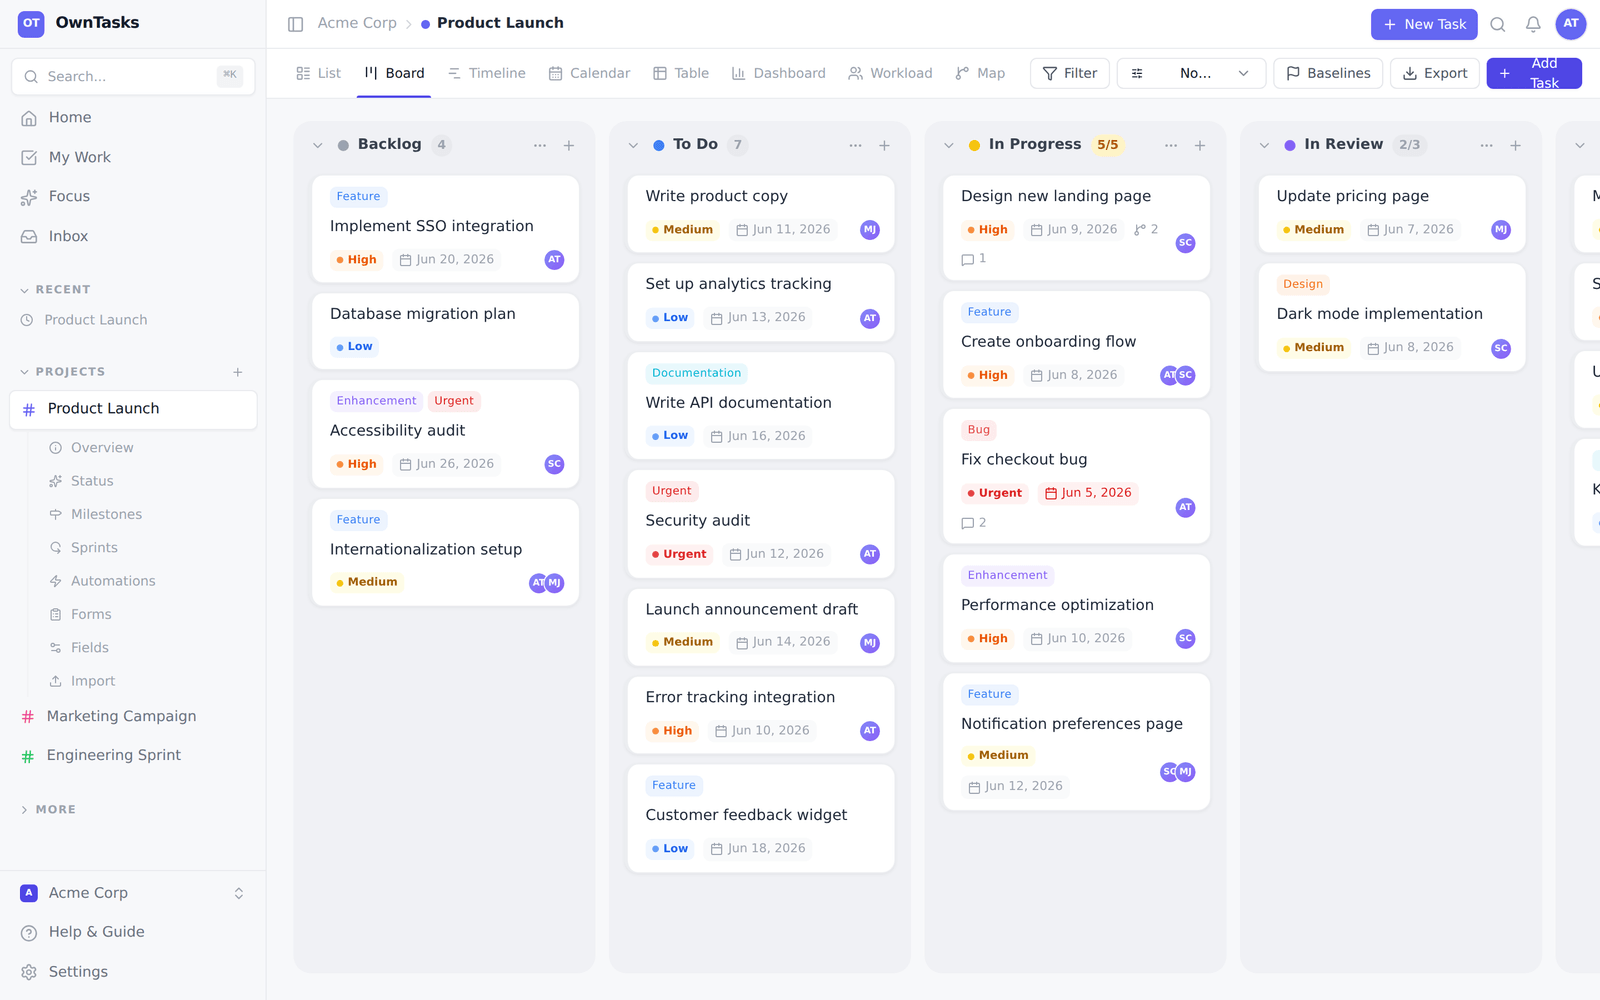Open Settings gear in sidebar
The height and width of the screenshot is (1000, 1600).
click(29, 972)
